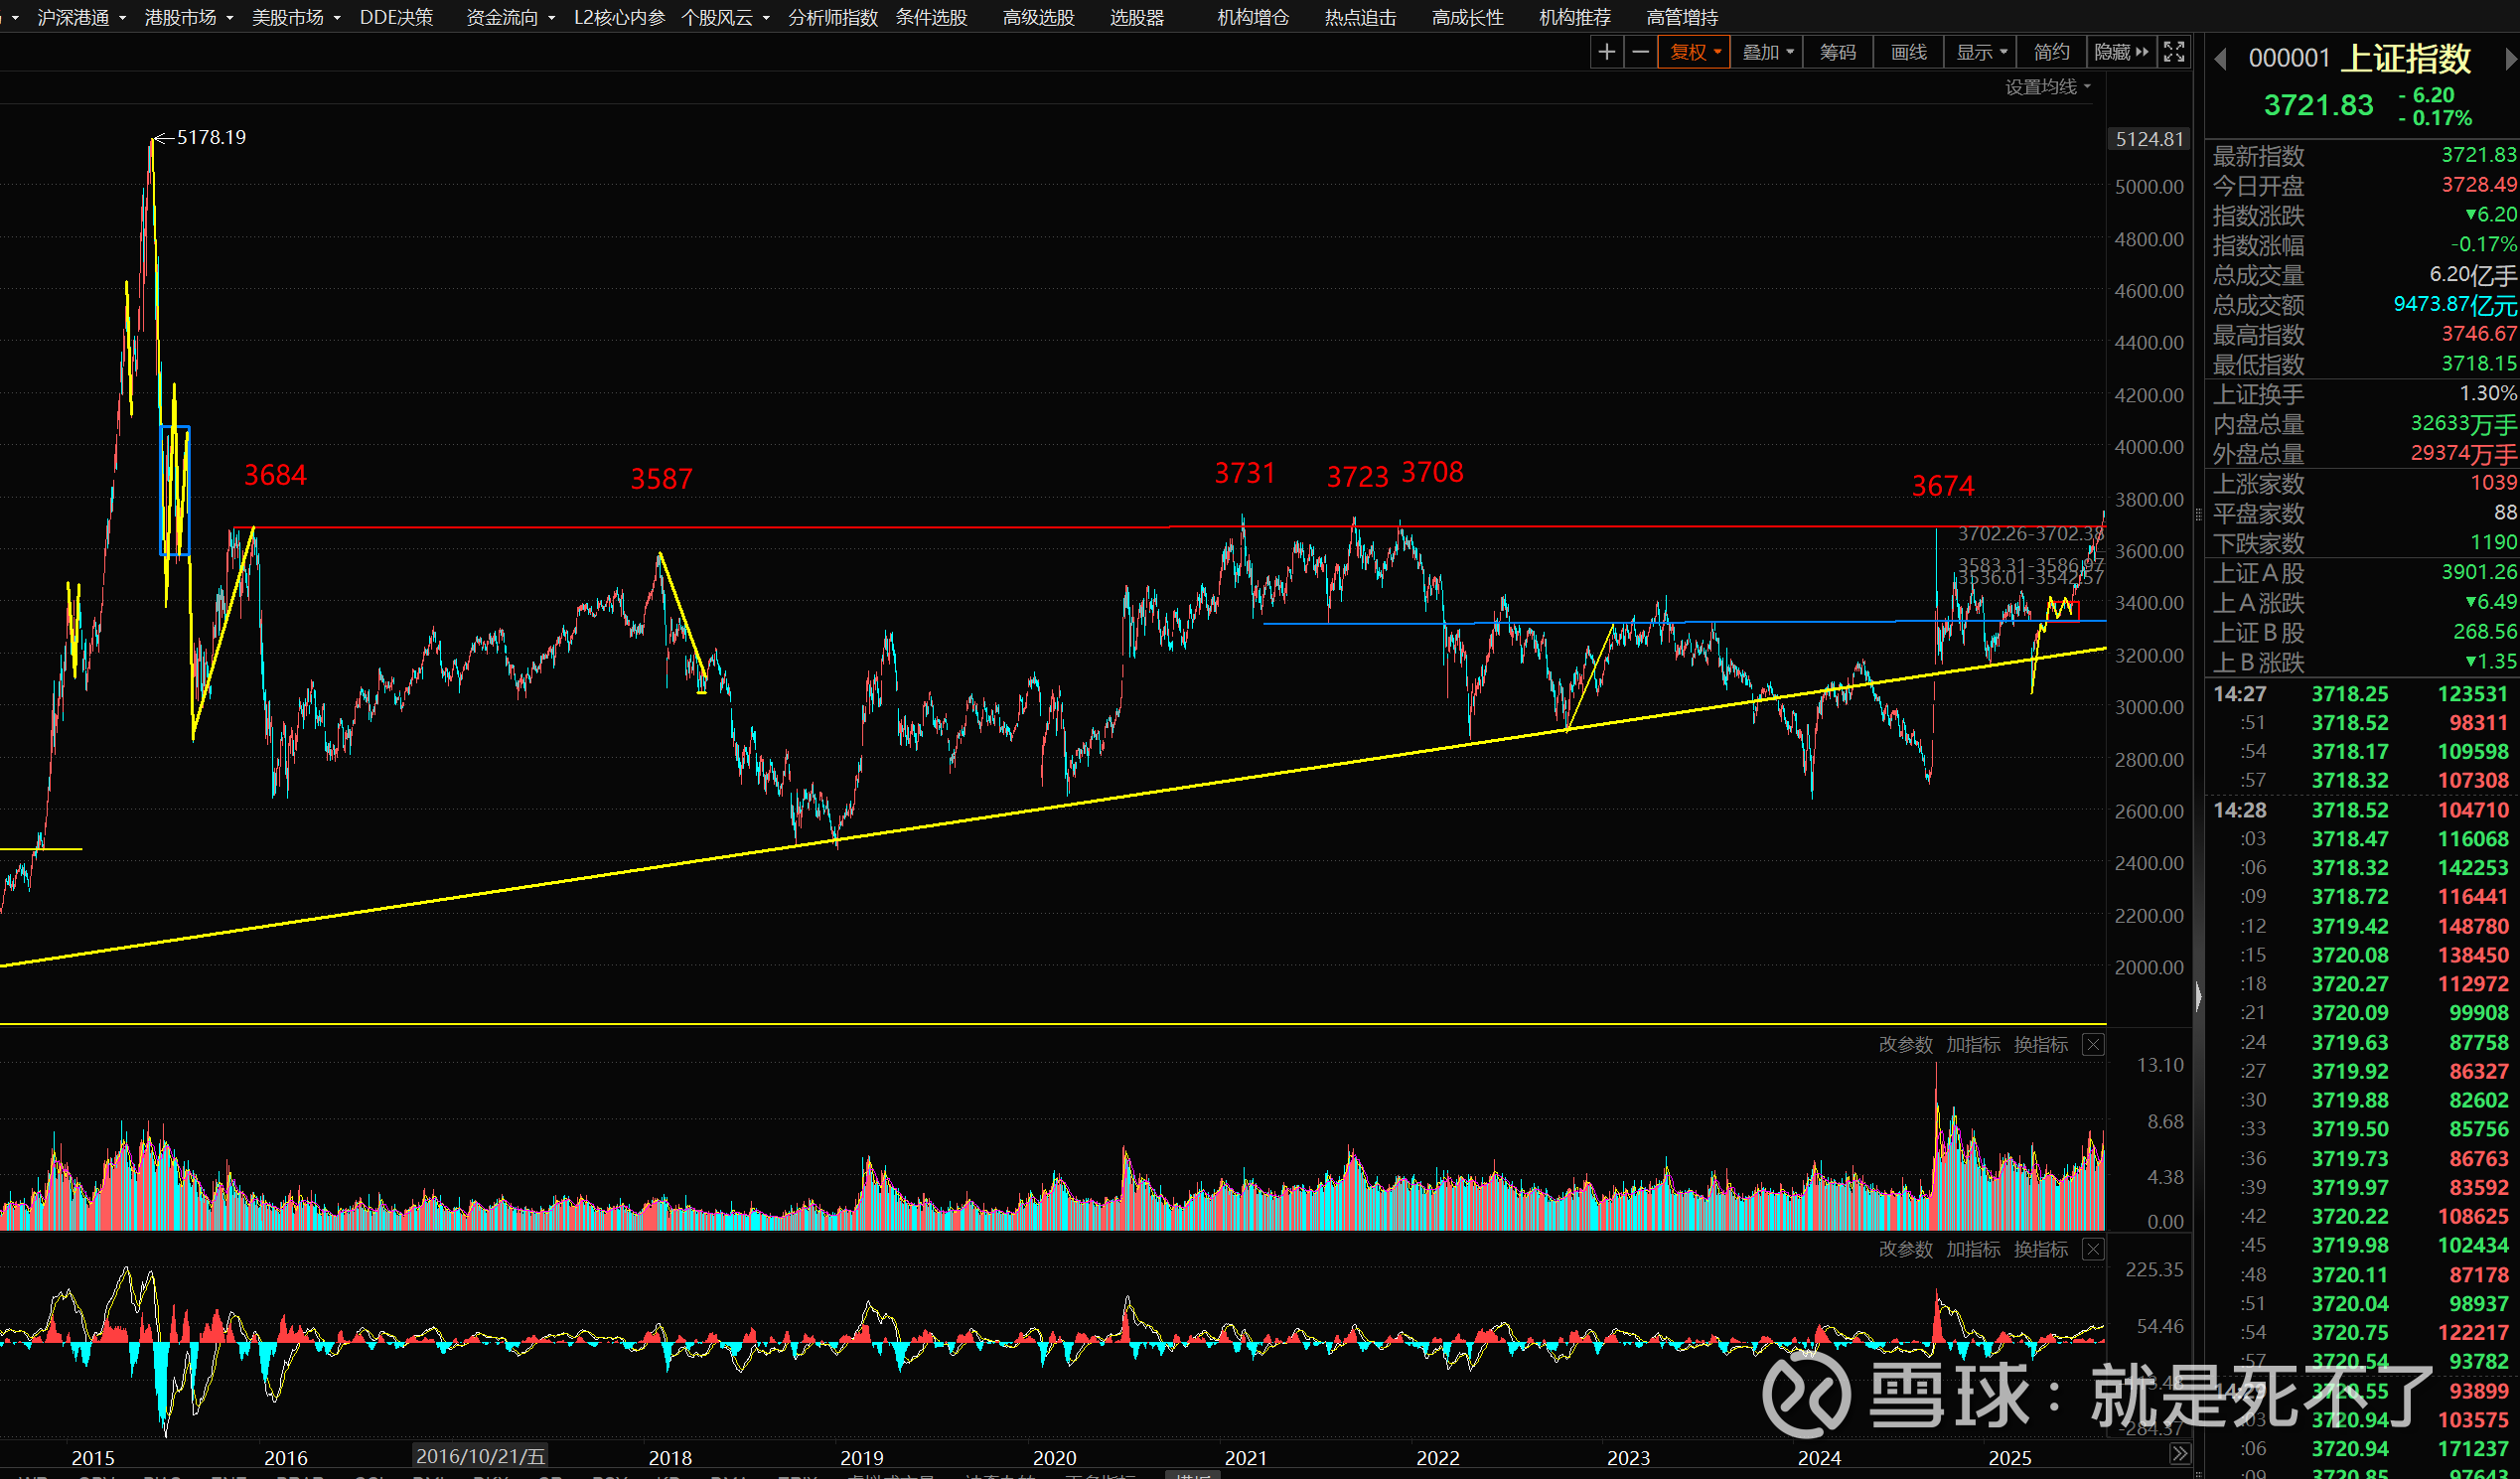The height and width of the screenshot is (1479, 2520).
Task: Open 高成长性 menu item
Action: click(1467, 17)
